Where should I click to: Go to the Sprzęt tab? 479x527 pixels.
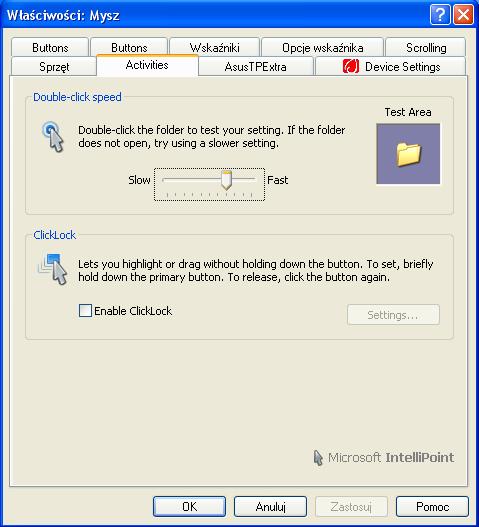(54, 67)
